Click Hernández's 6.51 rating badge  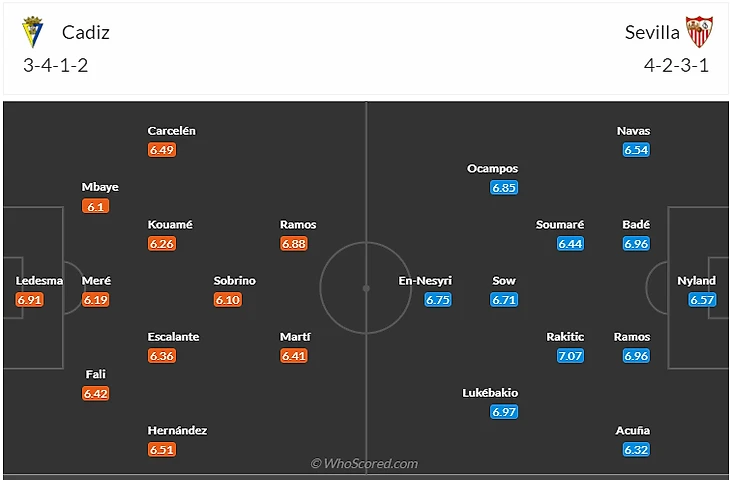pyautogui.click(x=162, y=450)
